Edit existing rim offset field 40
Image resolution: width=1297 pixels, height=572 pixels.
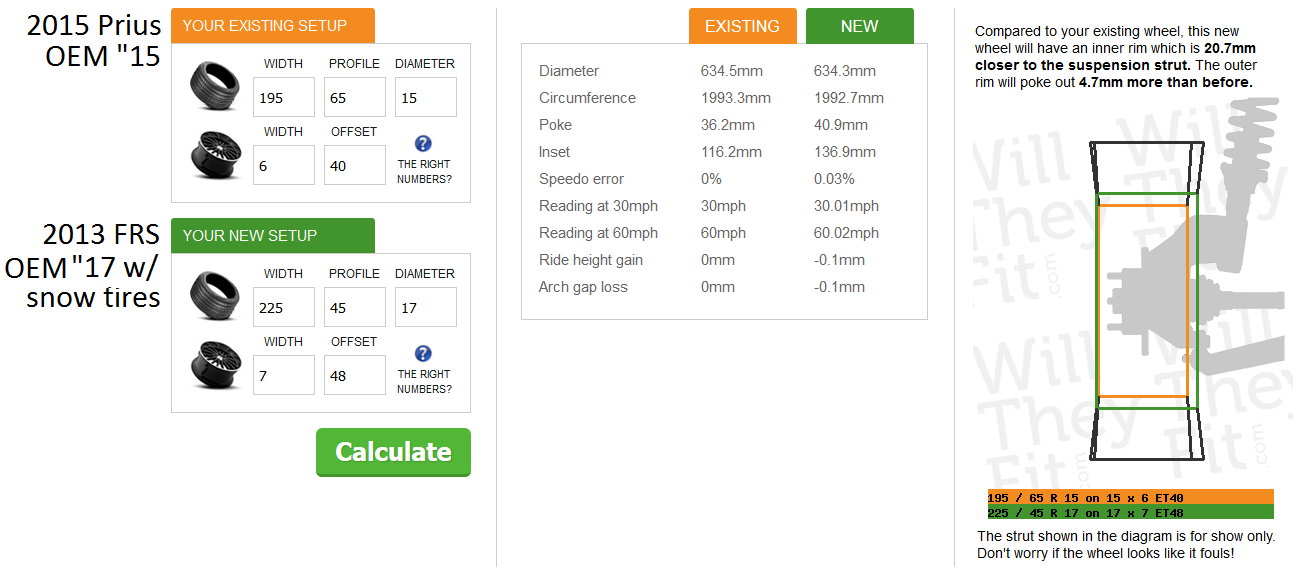tap(355, 165)
